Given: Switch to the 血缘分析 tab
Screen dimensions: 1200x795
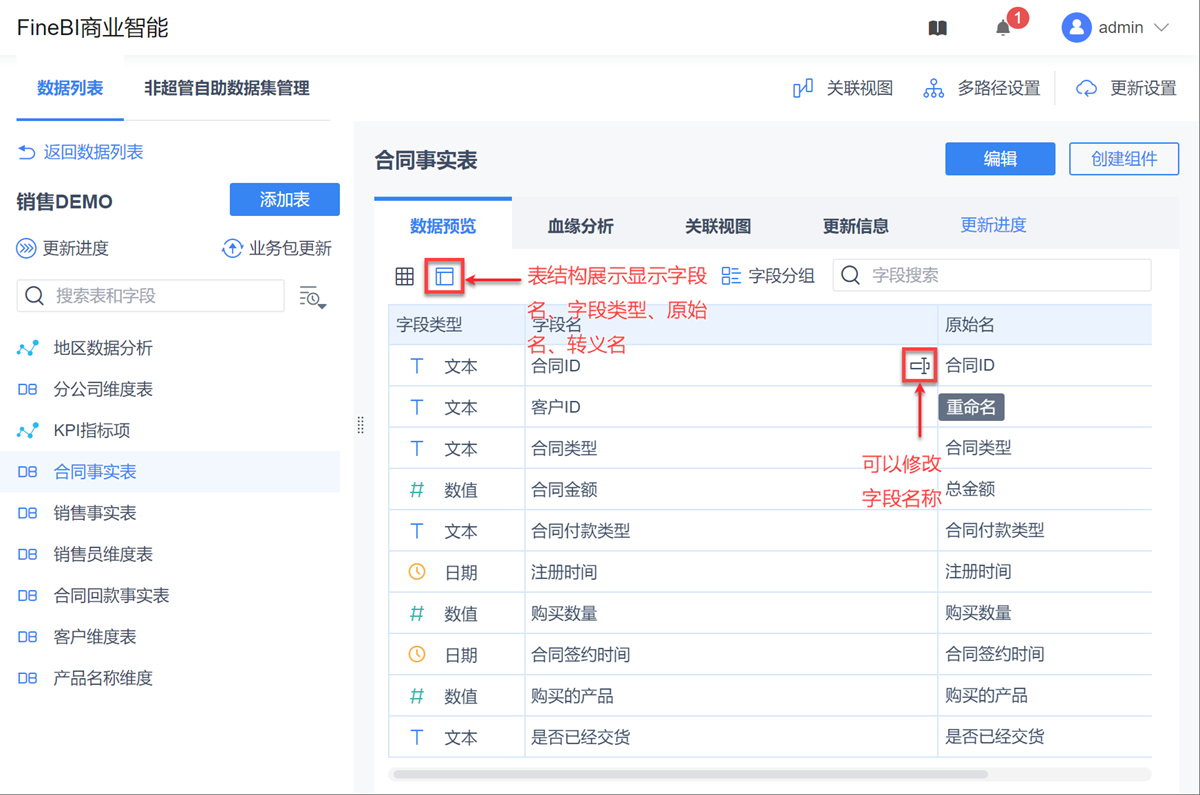Looking at the screenshot, I should pos(580,226).
